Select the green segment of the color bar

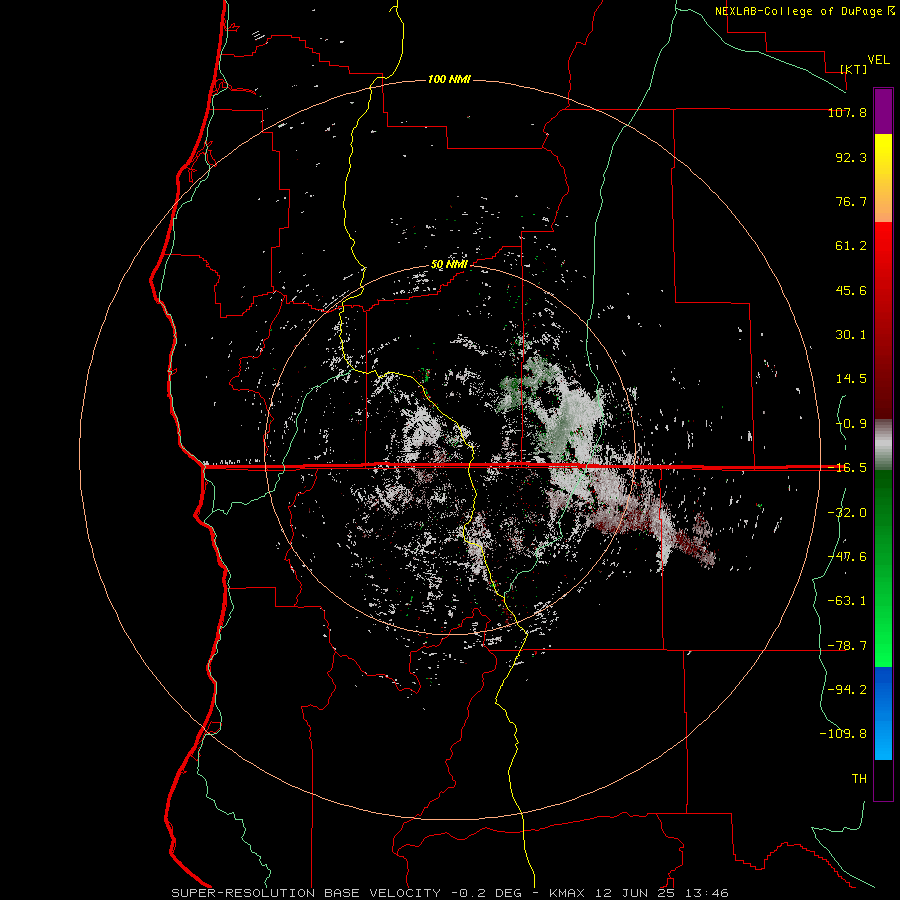883,568
